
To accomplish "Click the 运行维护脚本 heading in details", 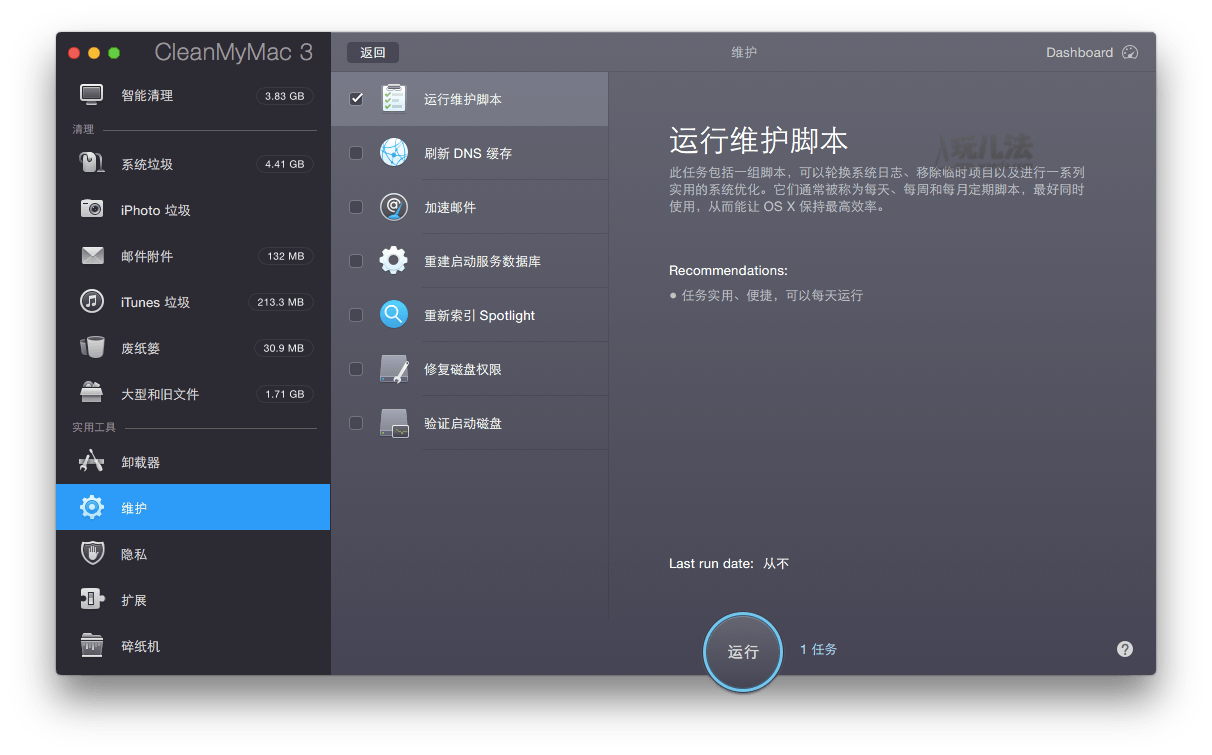I will click(758, 139).
